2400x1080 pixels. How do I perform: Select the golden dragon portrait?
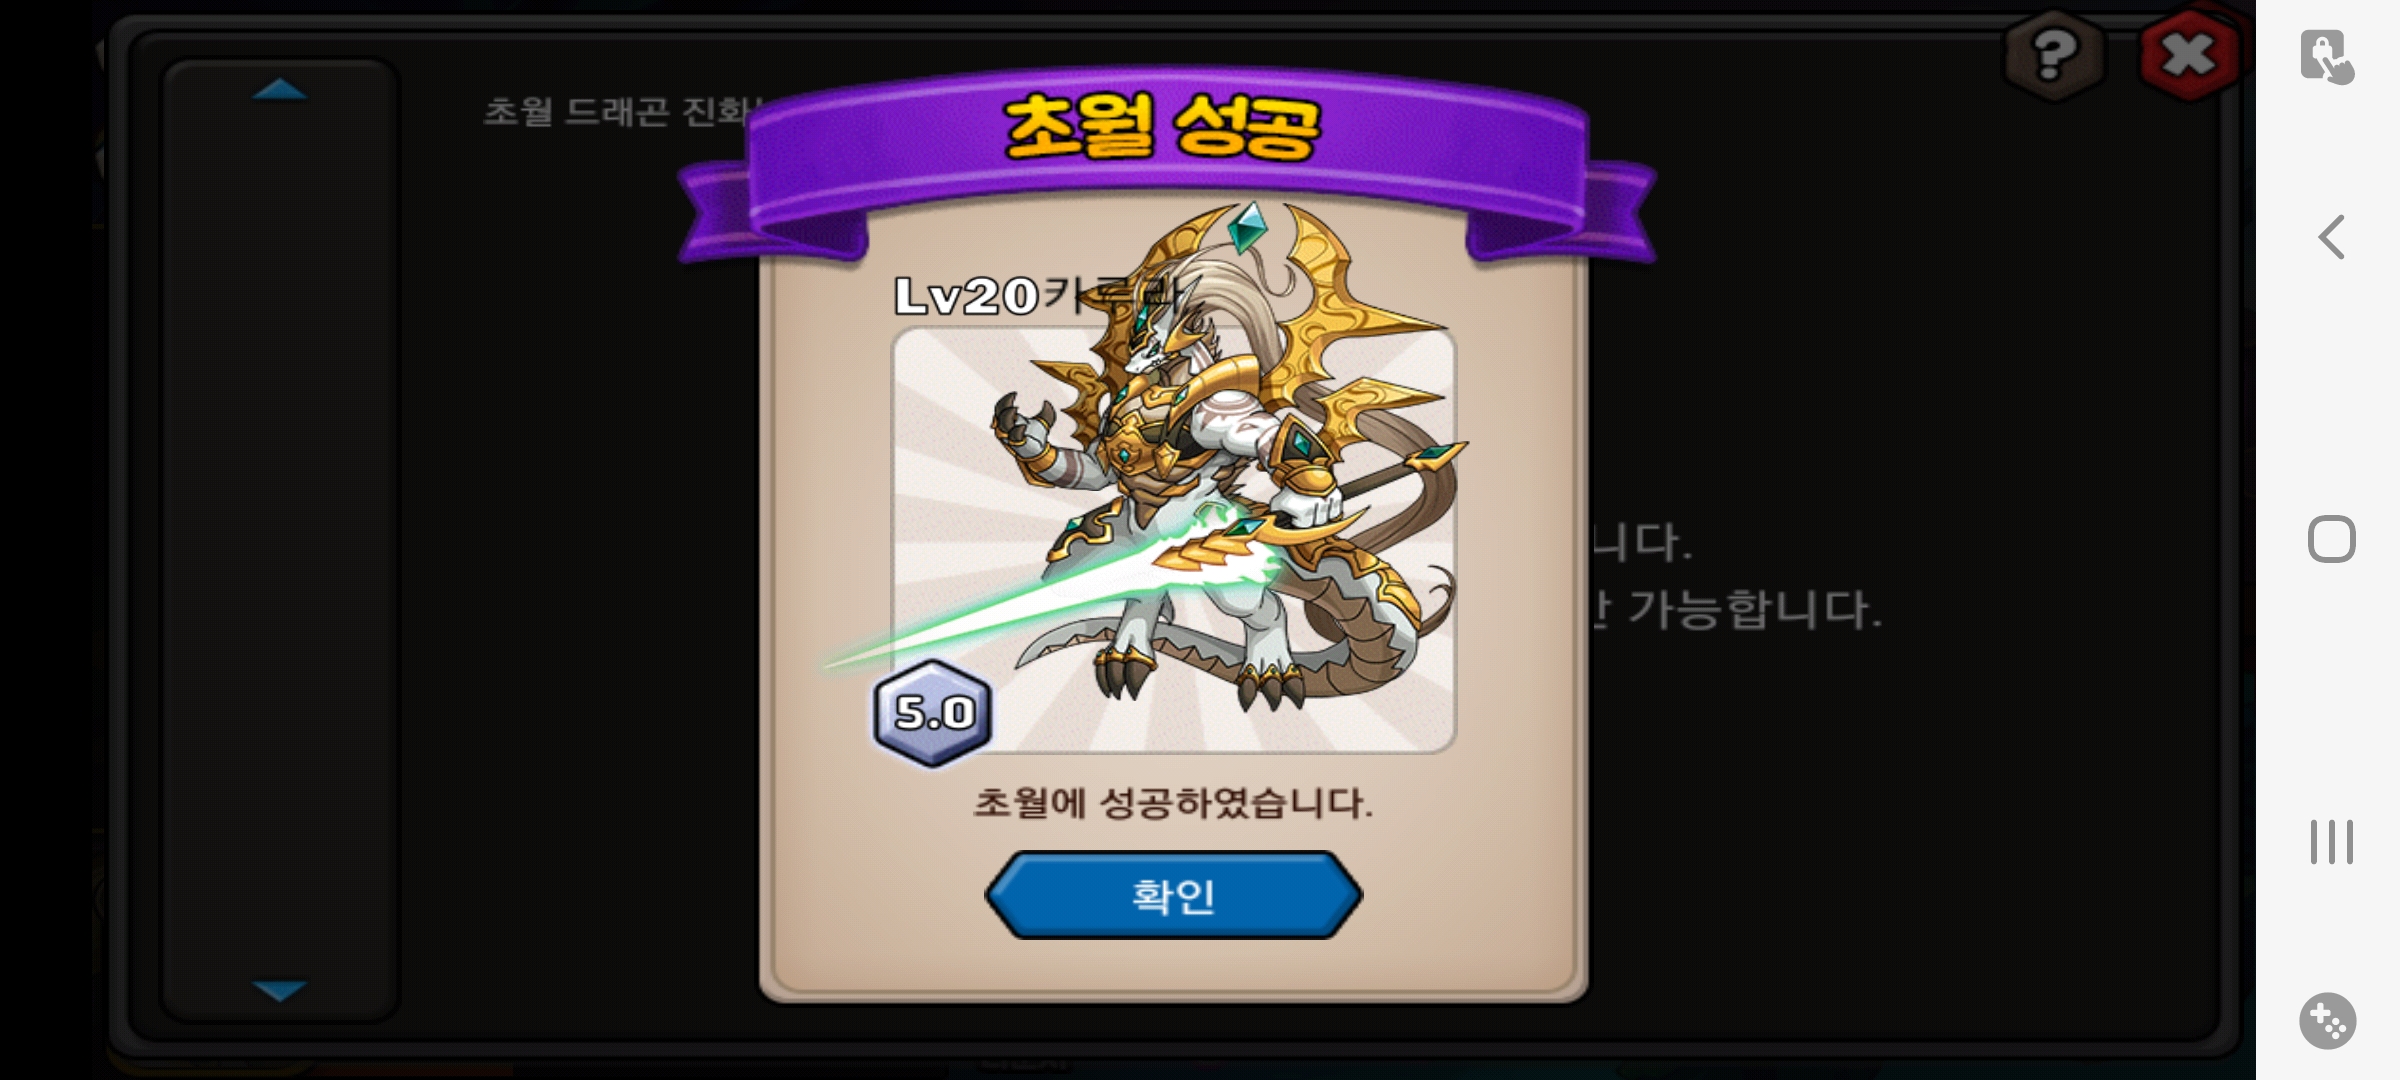[x=1173, y=540]
